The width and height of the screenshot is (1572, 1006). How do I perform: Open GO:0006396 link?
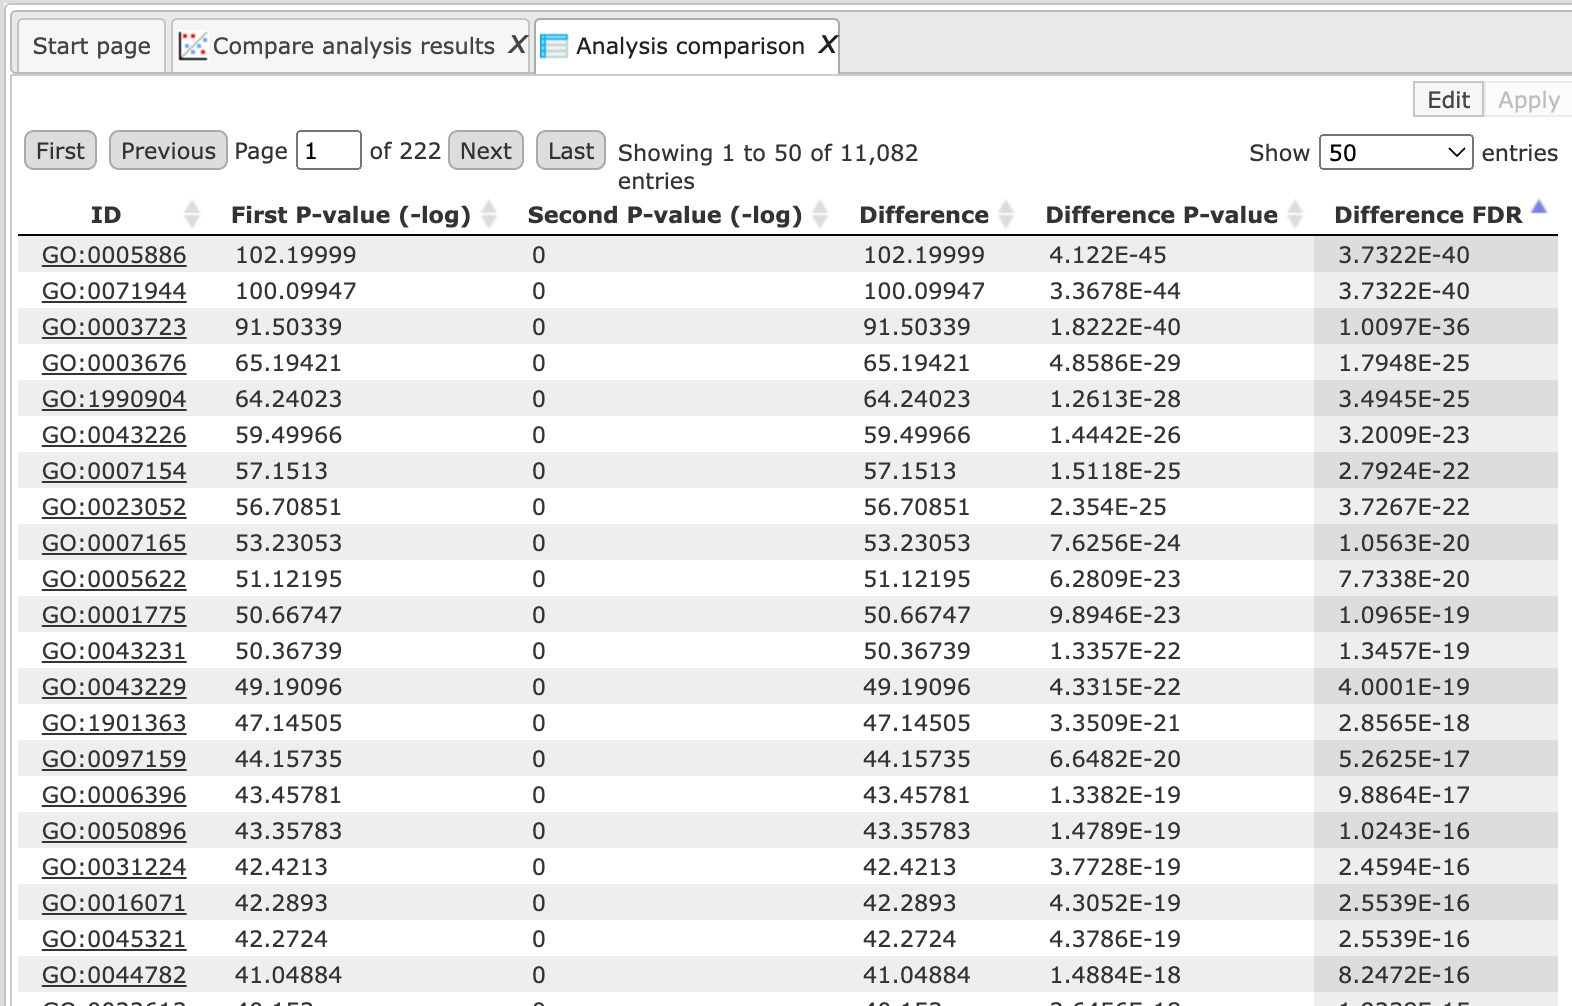(x=114, y=795)
